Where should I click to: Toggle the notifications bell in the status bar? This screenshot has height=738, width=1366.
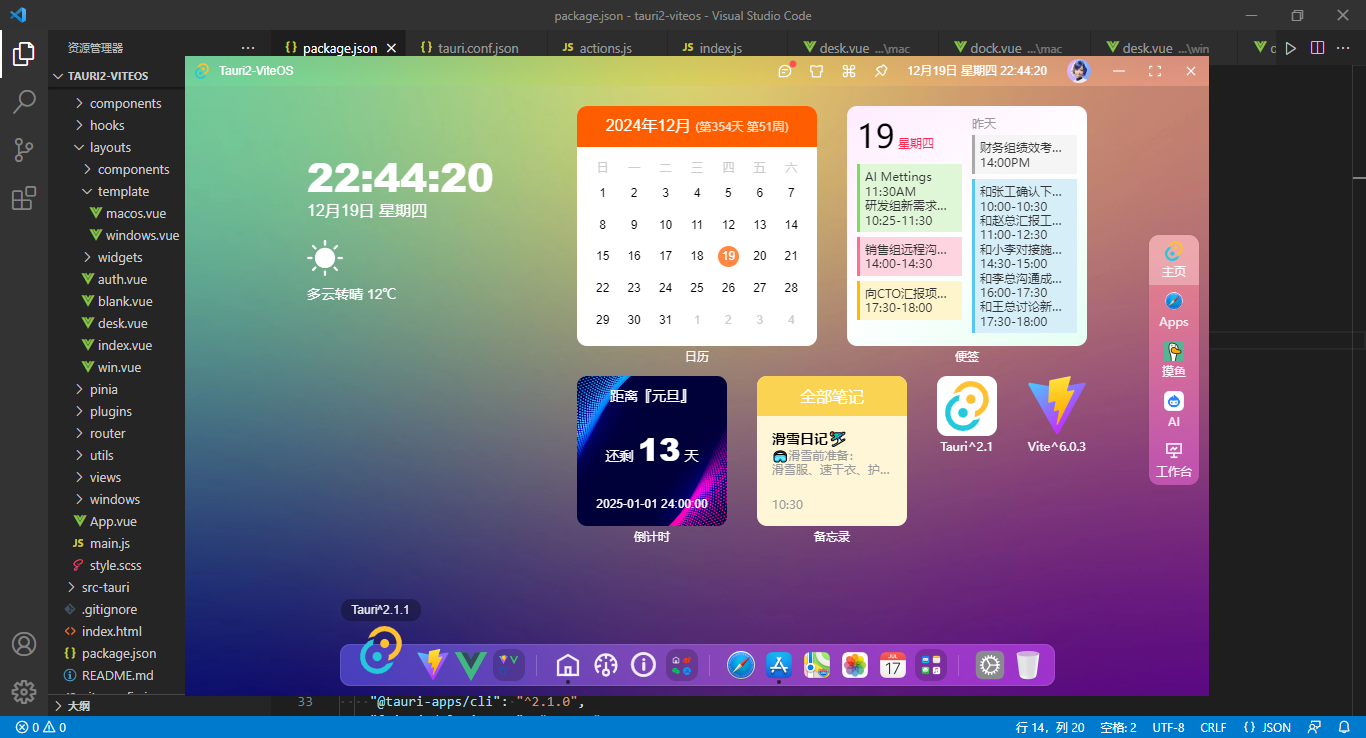point(1343,727)
